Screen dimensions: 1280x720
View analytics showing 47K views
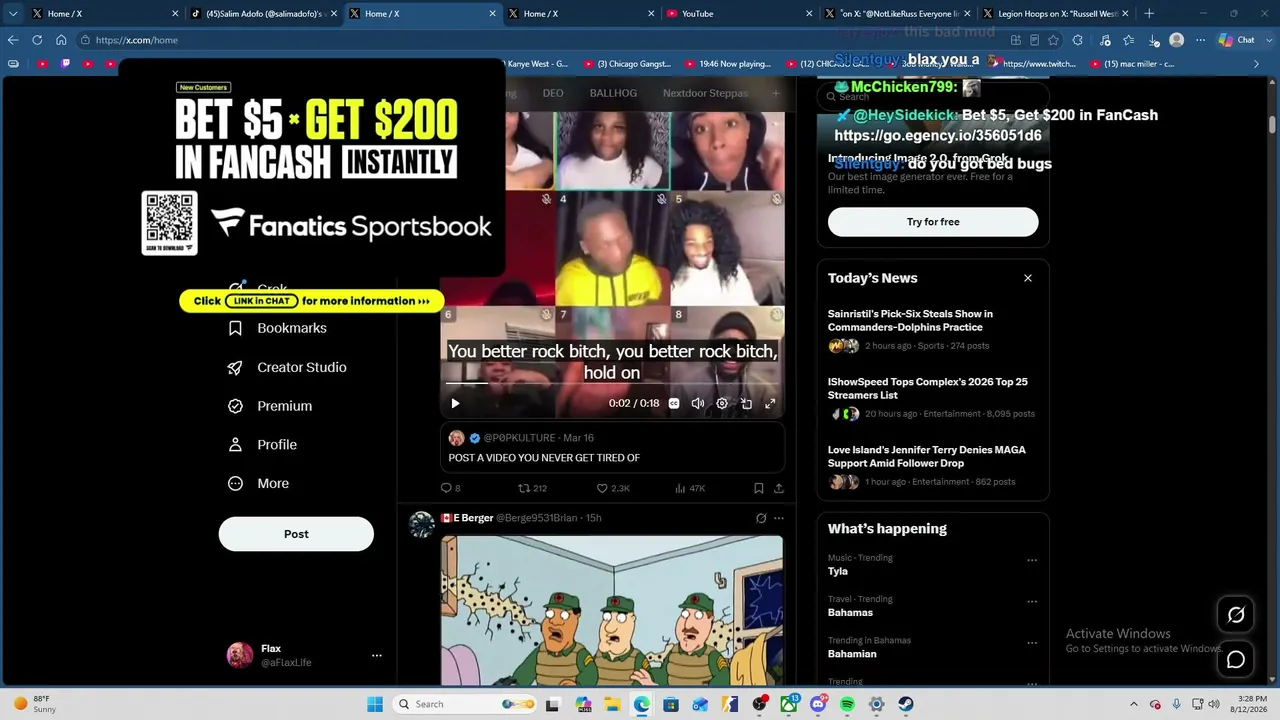[x=690, y=488]
